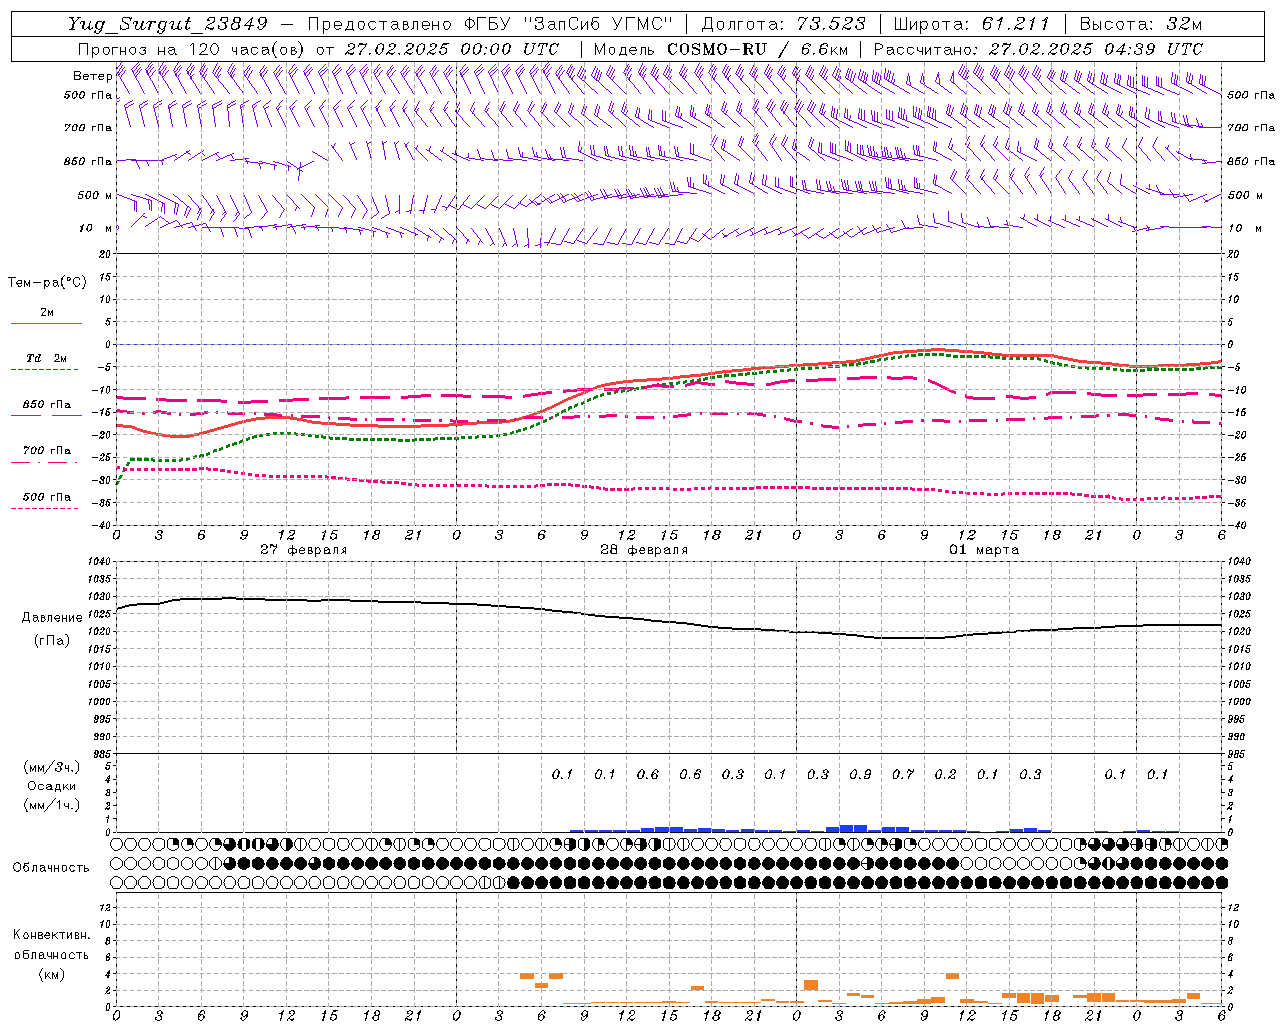Click the Тем-ра(°C) axis title
Screen dimensions: 1280x1024
click(47, 282)
